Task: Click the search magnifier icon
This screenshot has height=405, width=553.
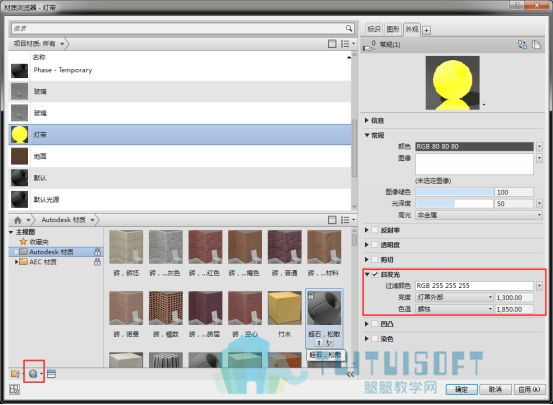Action: 348,28
